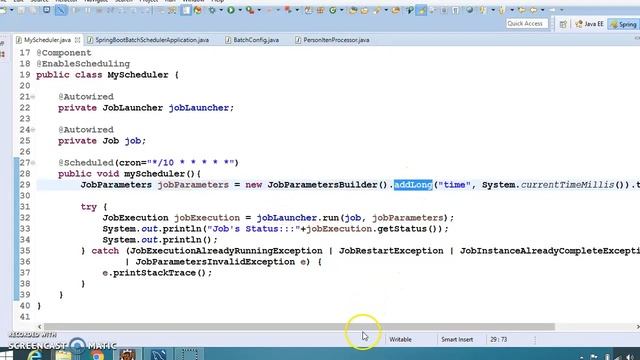Click the 29 : 73 cursor position
Screen dimensions: 640x360
498,339
